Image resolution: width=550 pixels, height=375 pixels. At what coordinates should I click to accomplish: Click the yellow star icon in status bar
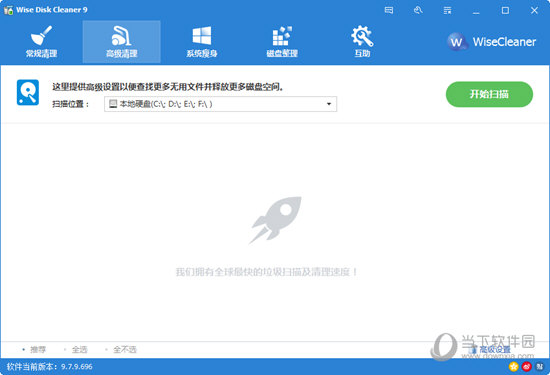(x=514, y=367)
